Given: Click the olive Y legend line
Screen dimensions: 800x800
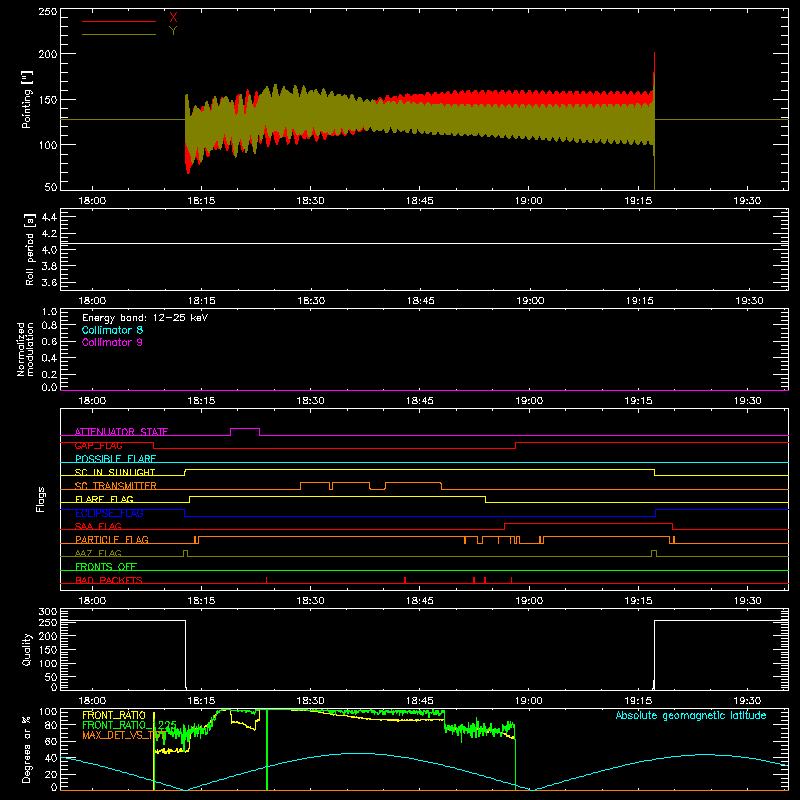Looking at the screenshot, I should pyautogui.click(x=119, y=34).
